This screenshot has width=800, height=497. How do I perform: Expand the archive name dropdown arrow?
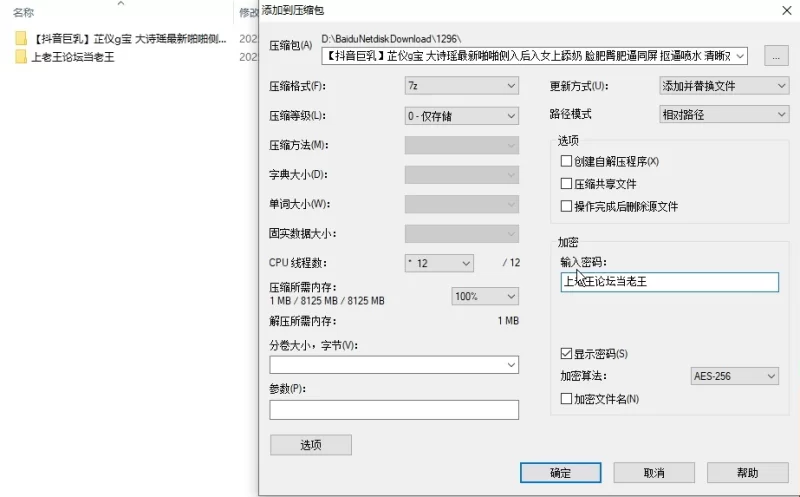(740, 56)
